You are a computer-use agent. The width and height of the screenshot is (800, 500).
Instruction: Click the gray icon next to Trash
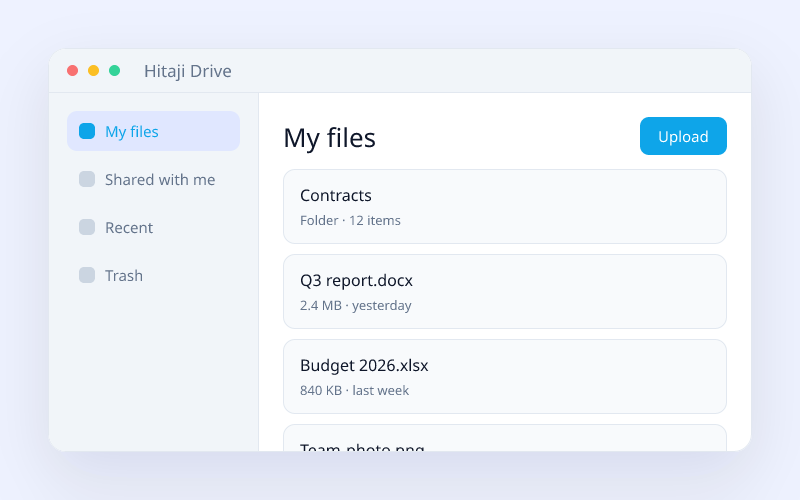(x=87, y=275)
